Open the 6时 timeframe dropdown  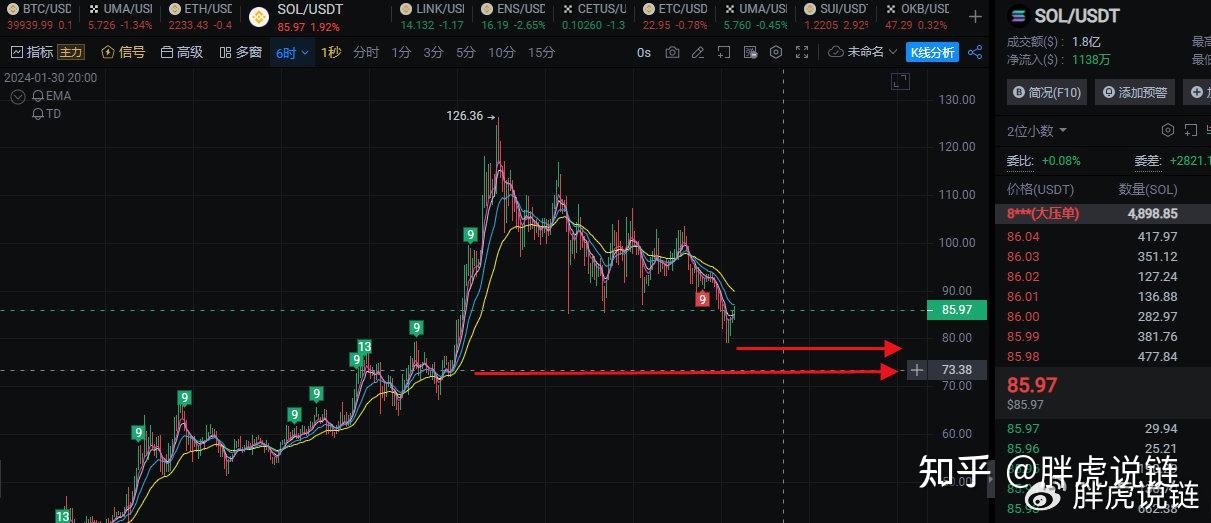pyautogui.click(x=293, y=52)
